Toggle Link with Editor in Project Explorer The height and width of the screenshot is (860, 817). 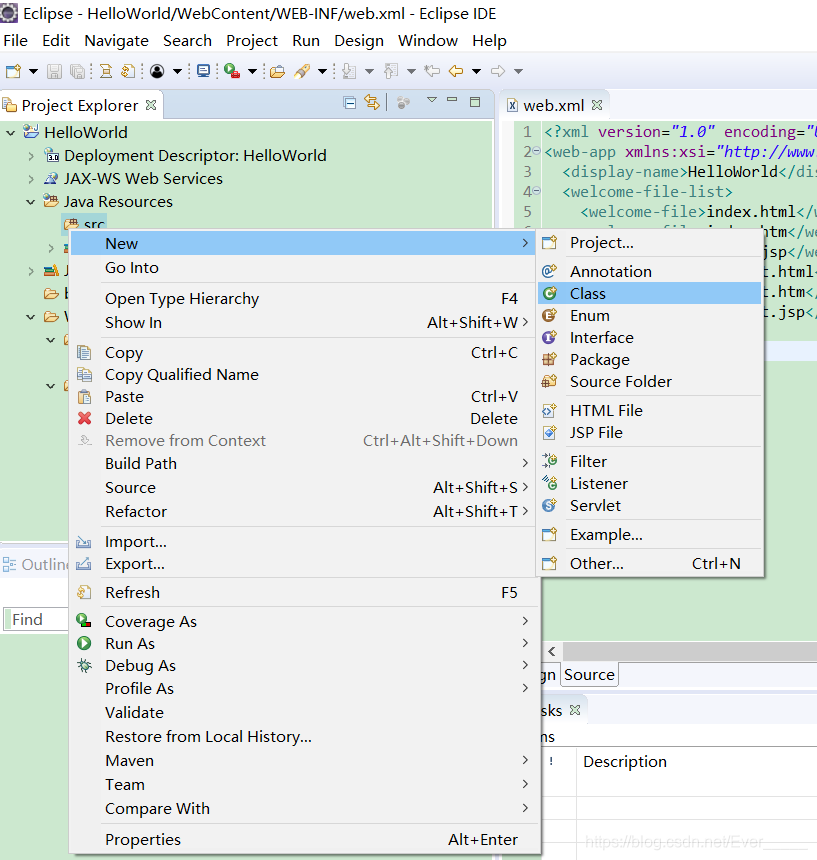pyautogui.click(x=372, y=103)
